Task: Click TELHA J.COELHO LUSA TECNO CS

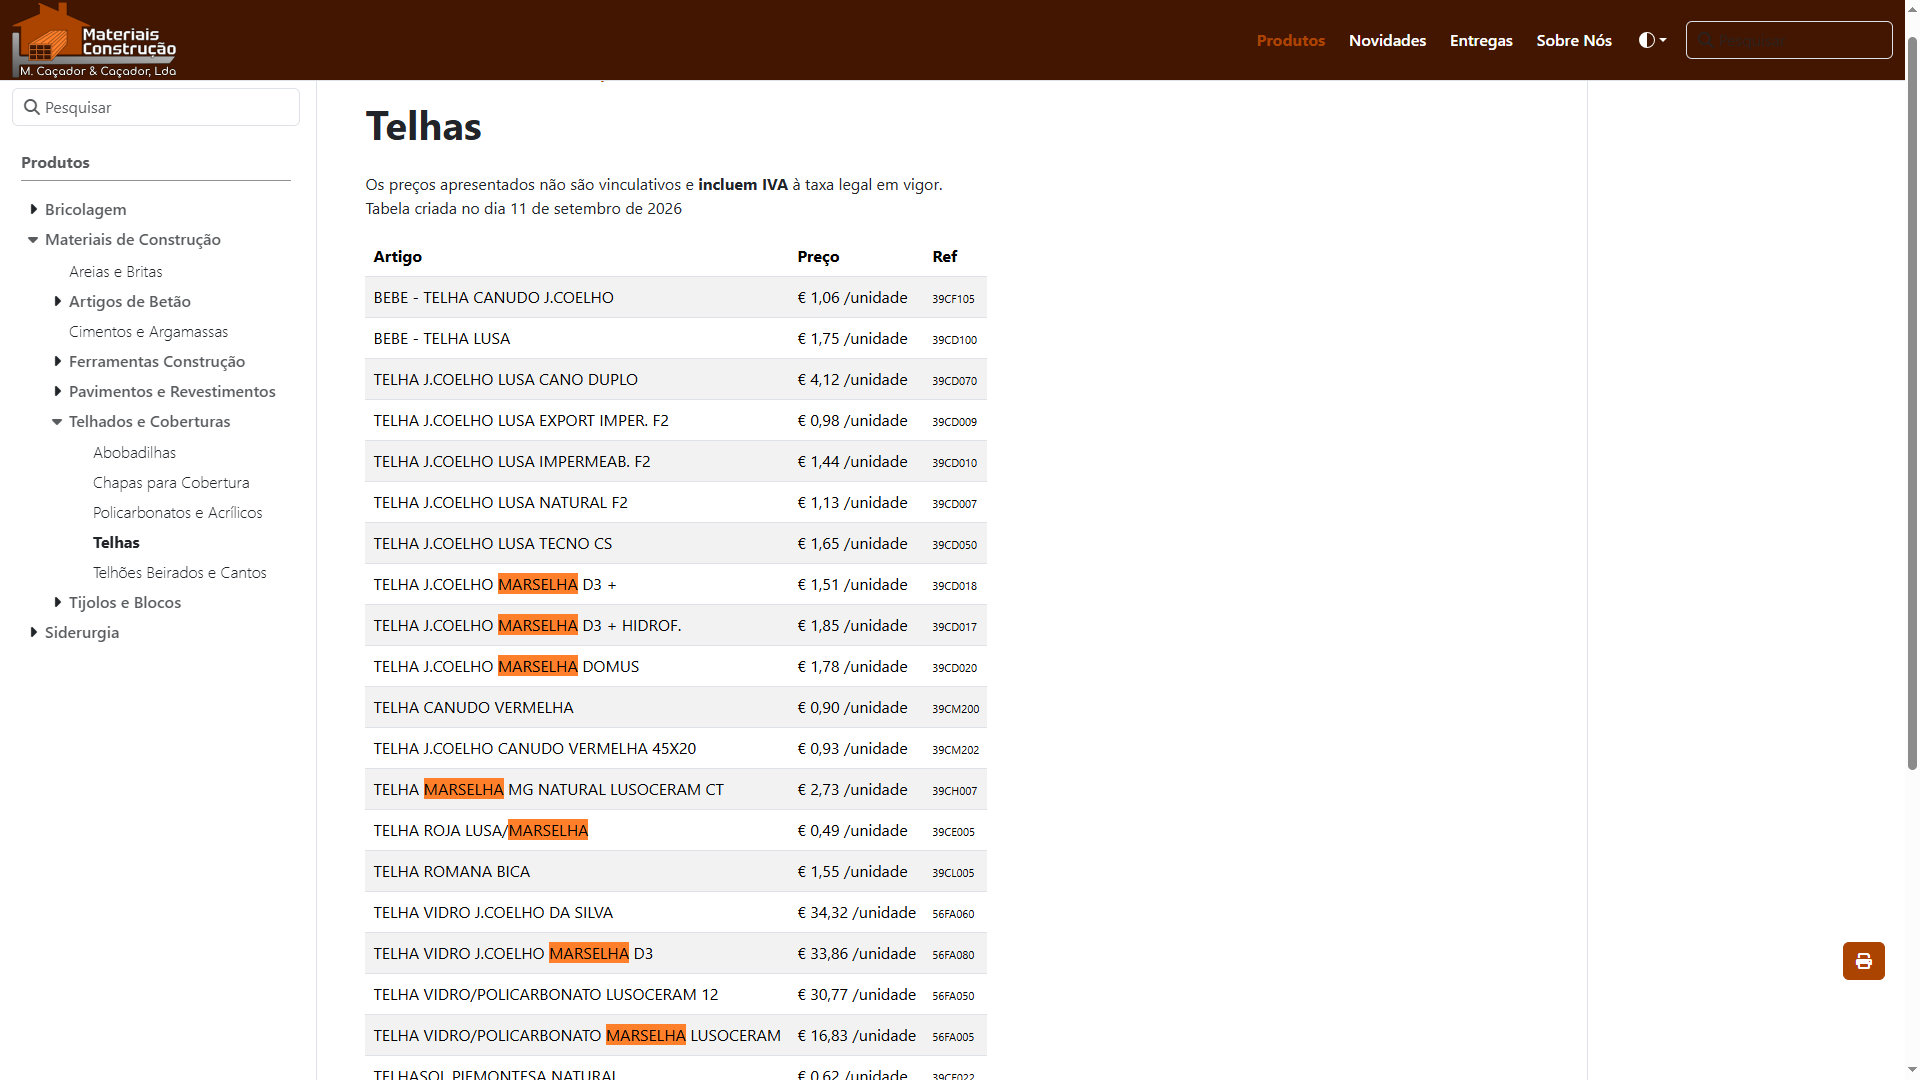Action: click(x=492, y=543)
